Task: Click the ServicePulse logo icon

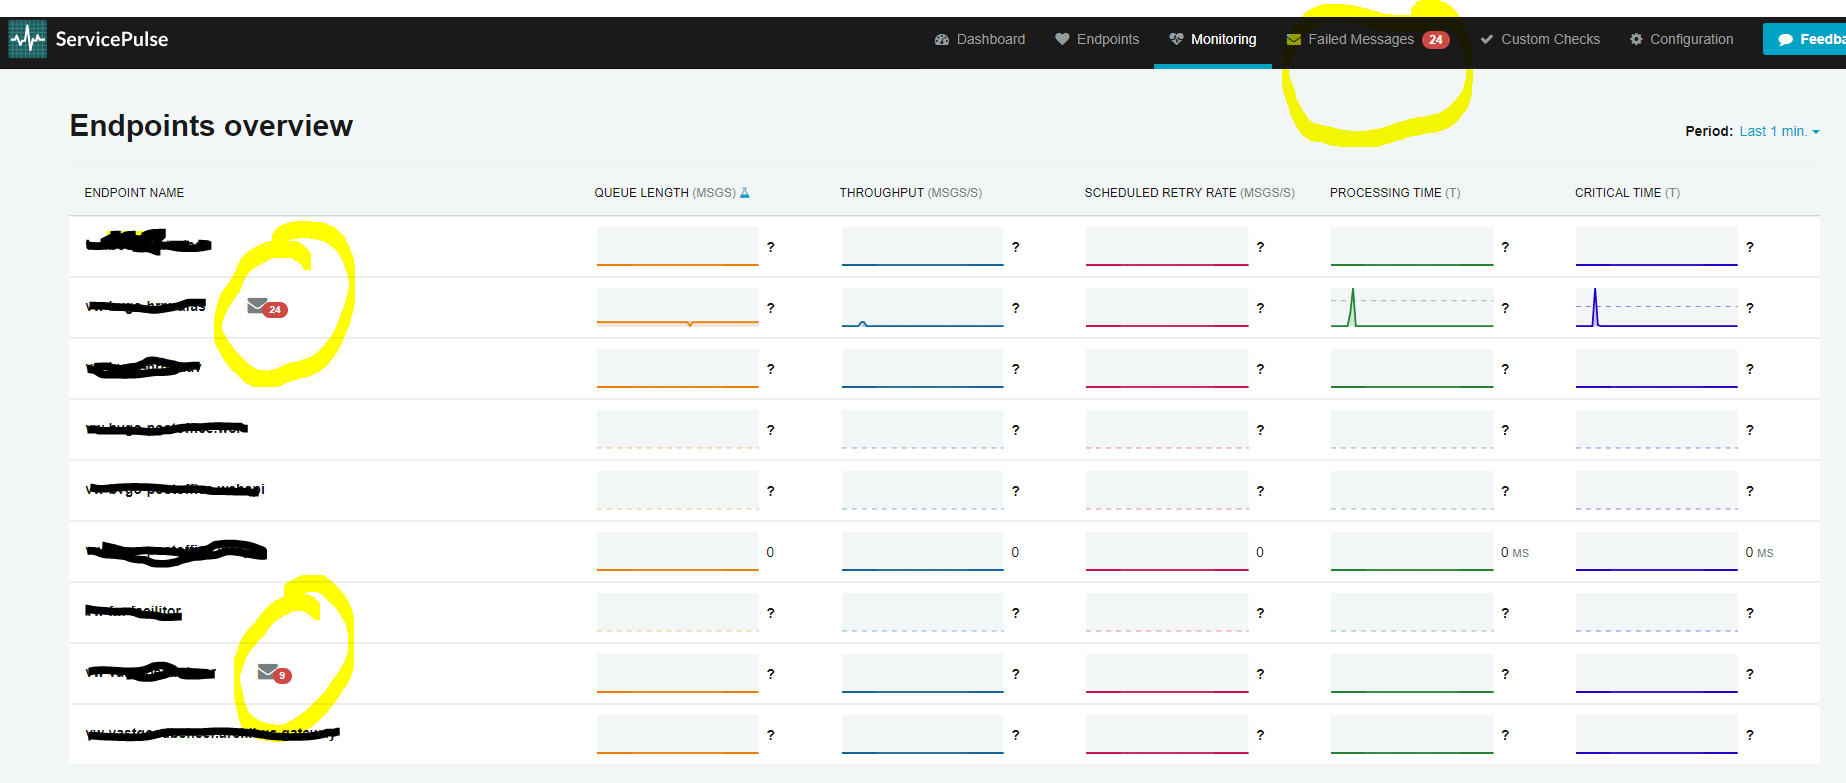Action: click(28, 39)
